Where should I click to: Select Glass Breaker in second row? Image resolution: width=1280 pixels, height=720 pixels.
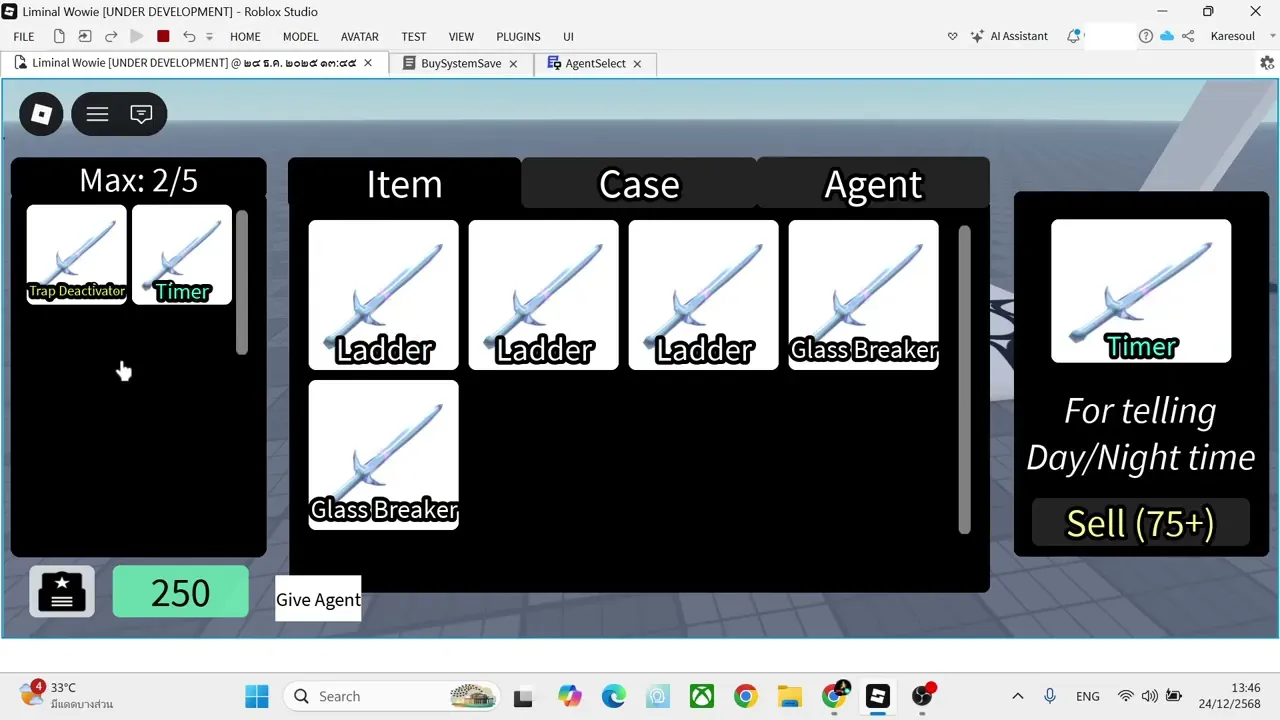coord(384,455)
